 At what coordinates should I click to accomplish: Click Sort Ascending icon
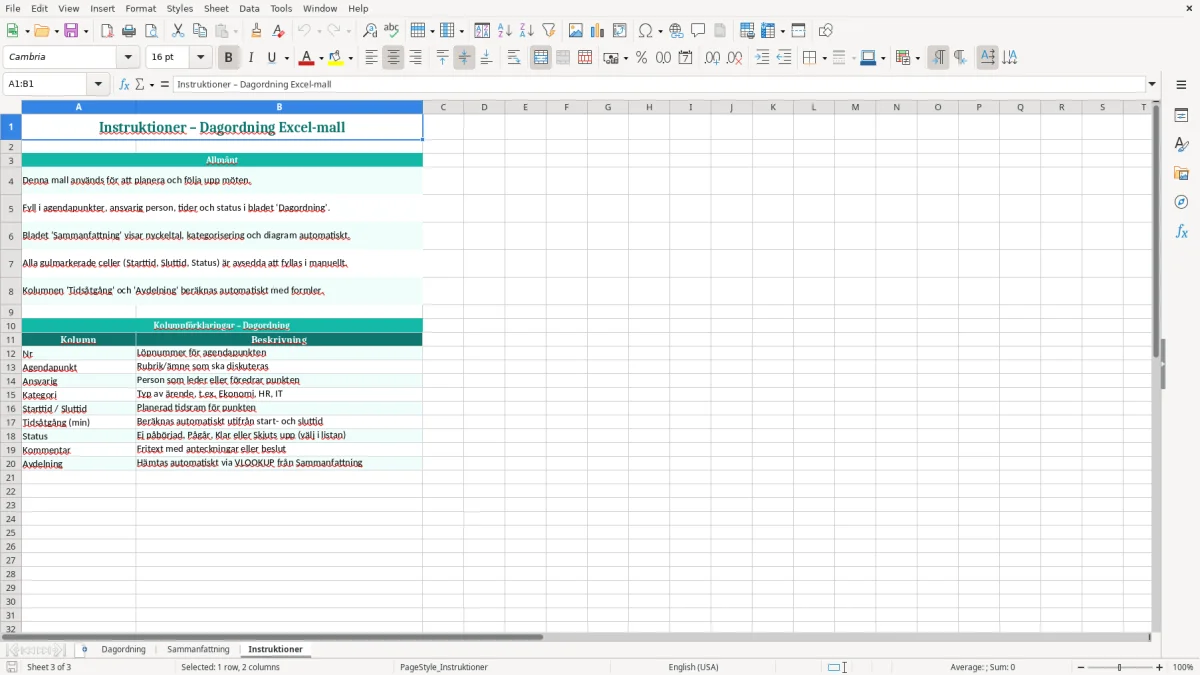(x=505, y=31)
